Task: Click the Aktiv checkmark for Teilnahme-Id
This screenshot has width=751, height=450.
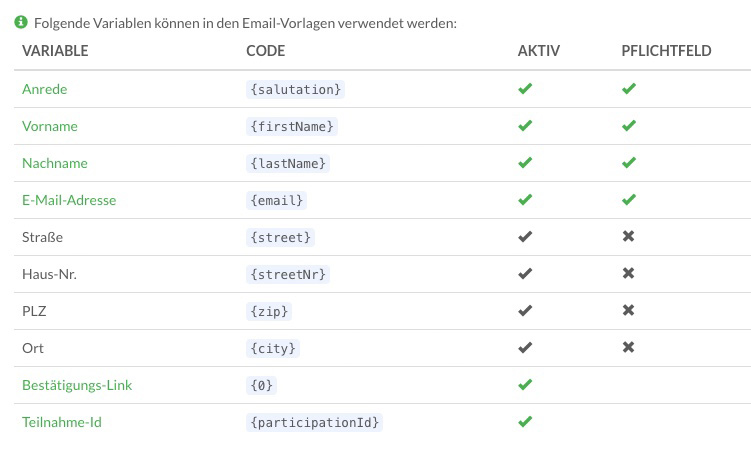Action: coord(525,421)
